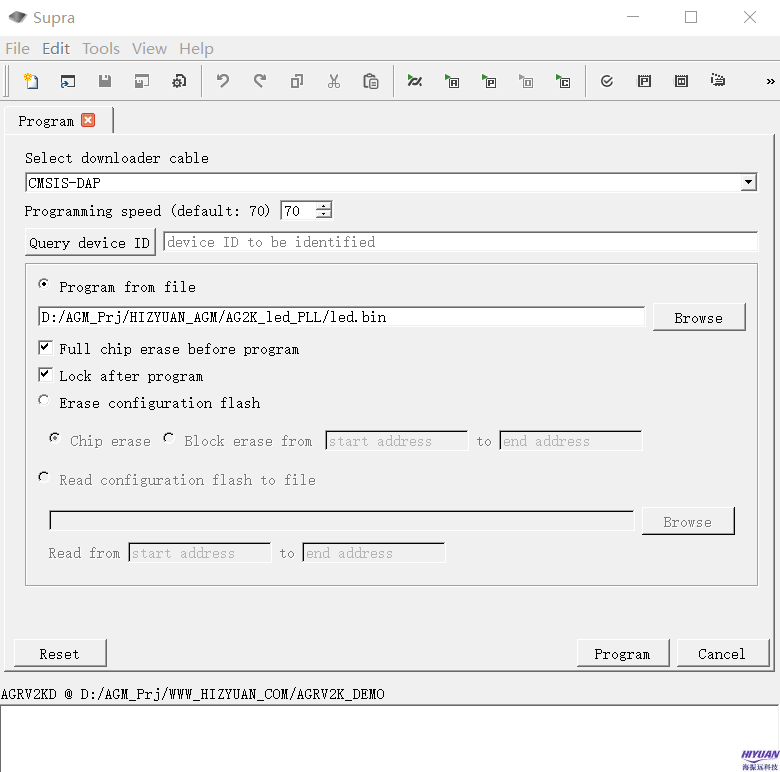Click the chip package view icon

[x=681, y=81]
